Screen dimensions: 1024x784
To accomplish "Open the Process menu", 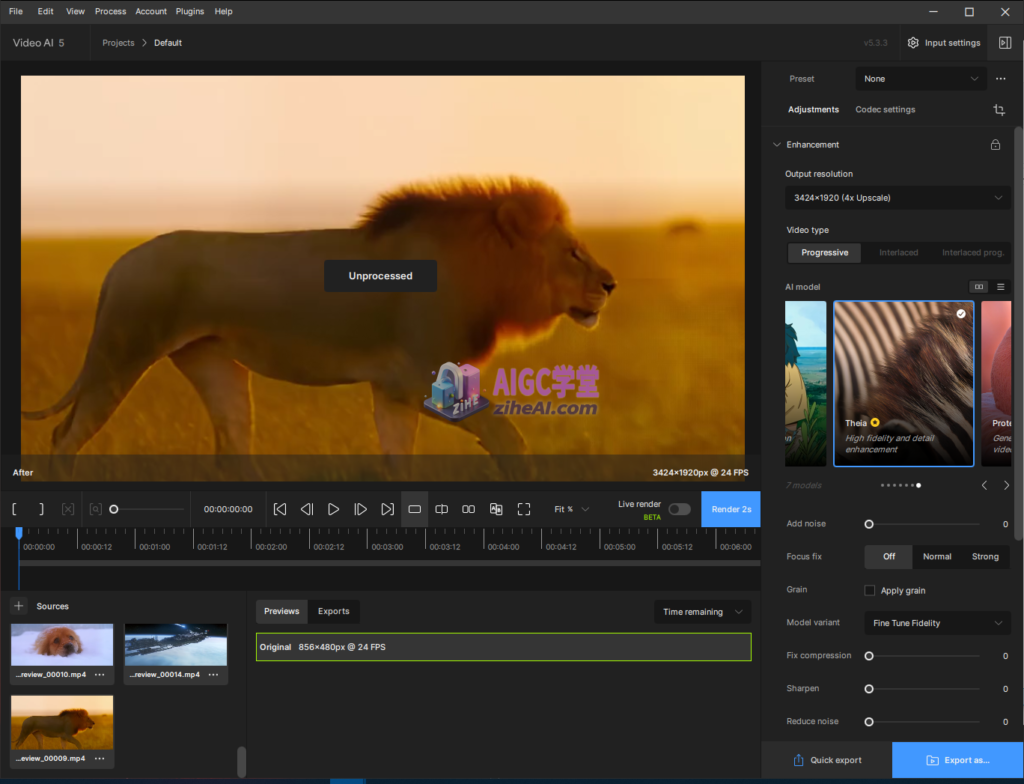I will coord(110,11).
